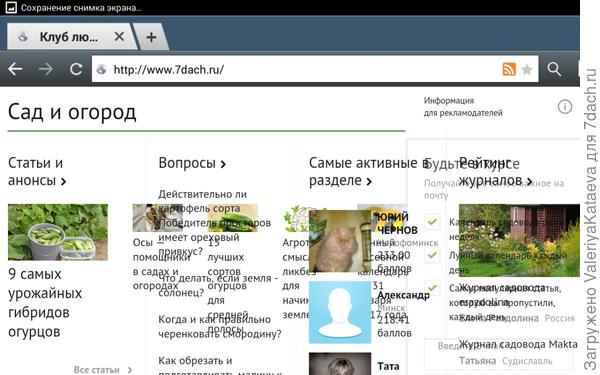This screenshot has height=375, width=600.
Task: Open question about картофель сорта Победитель
Action: coord(214,223)
